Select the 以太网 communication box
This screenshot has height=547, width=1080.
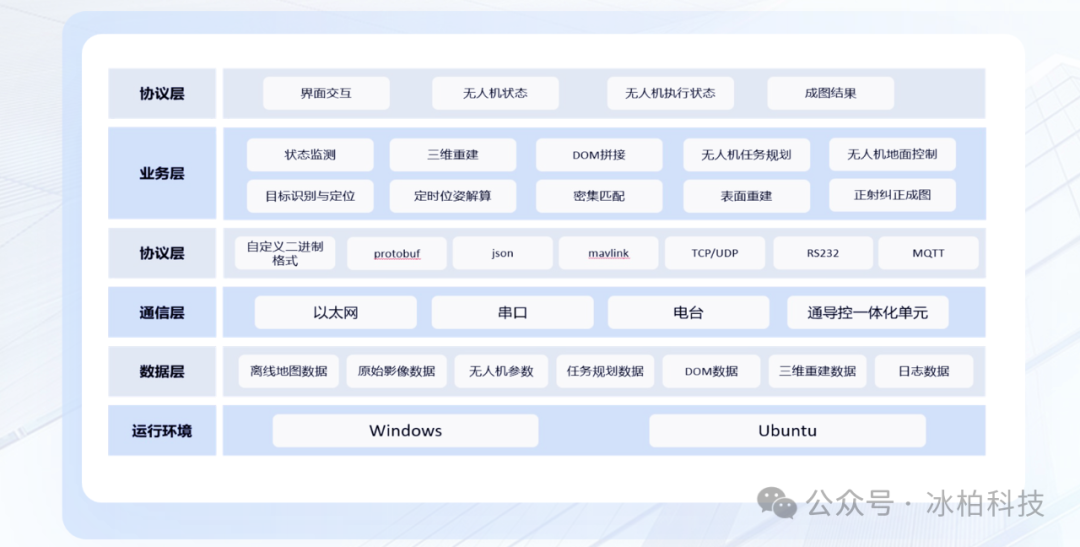tap(335, 312)
